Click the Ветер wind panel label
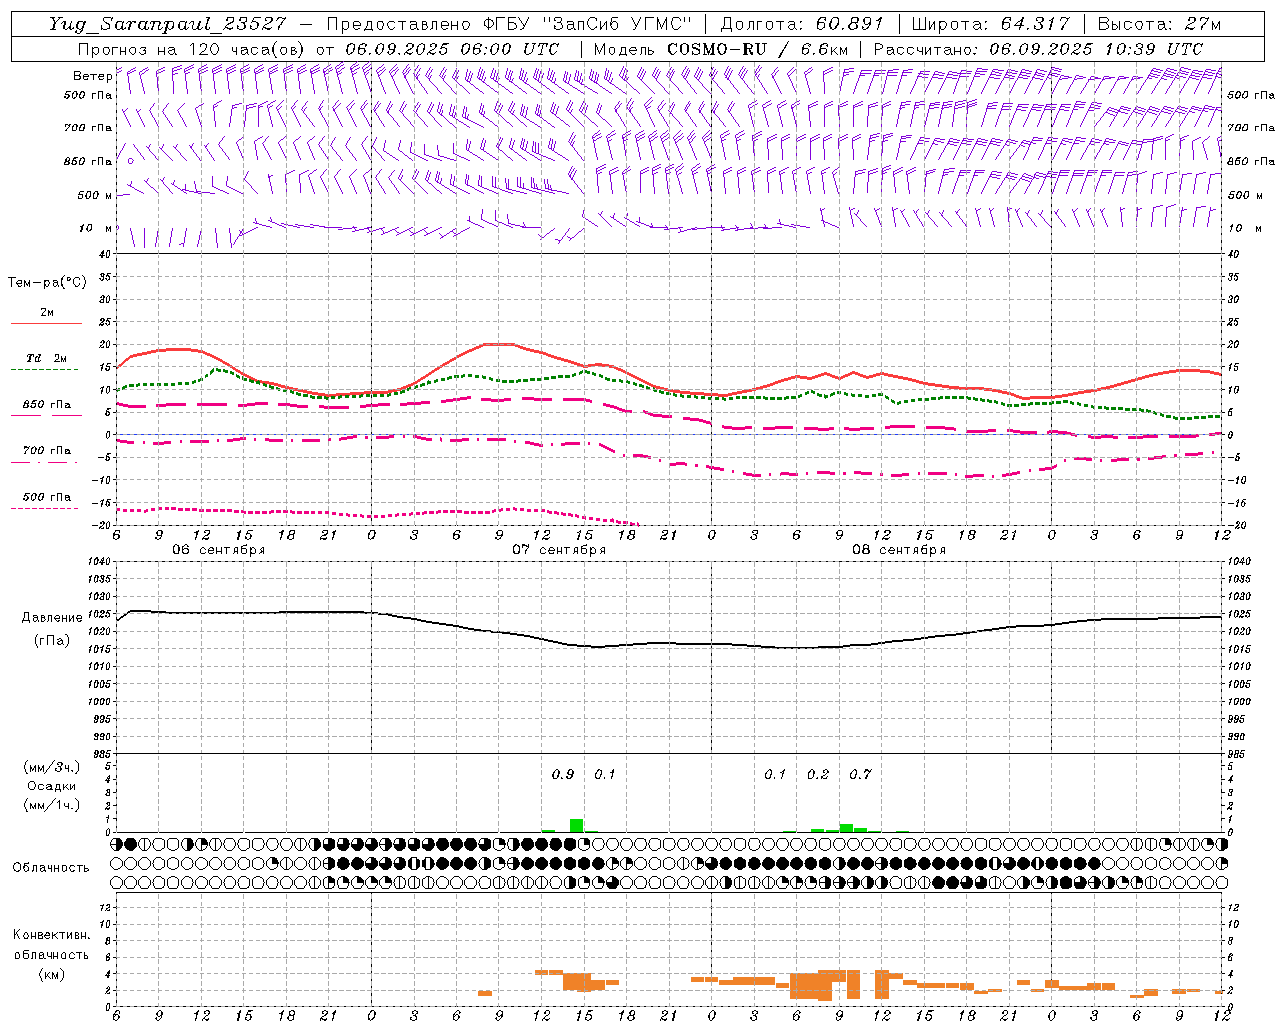Screen dimensions: 1280x1024 (92, 75)
